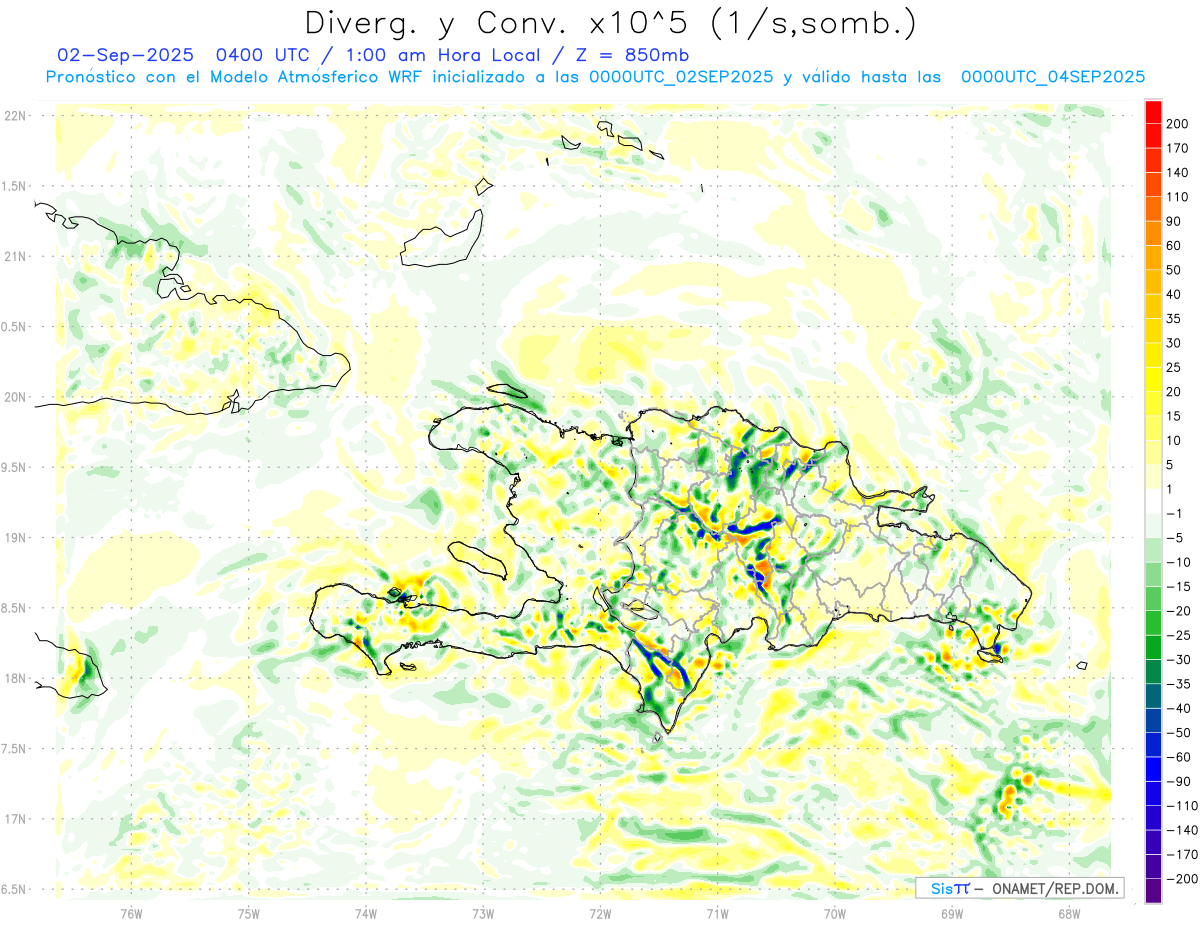
Task: Click the "19N" latitude label
Action: (x=15, y=538)
